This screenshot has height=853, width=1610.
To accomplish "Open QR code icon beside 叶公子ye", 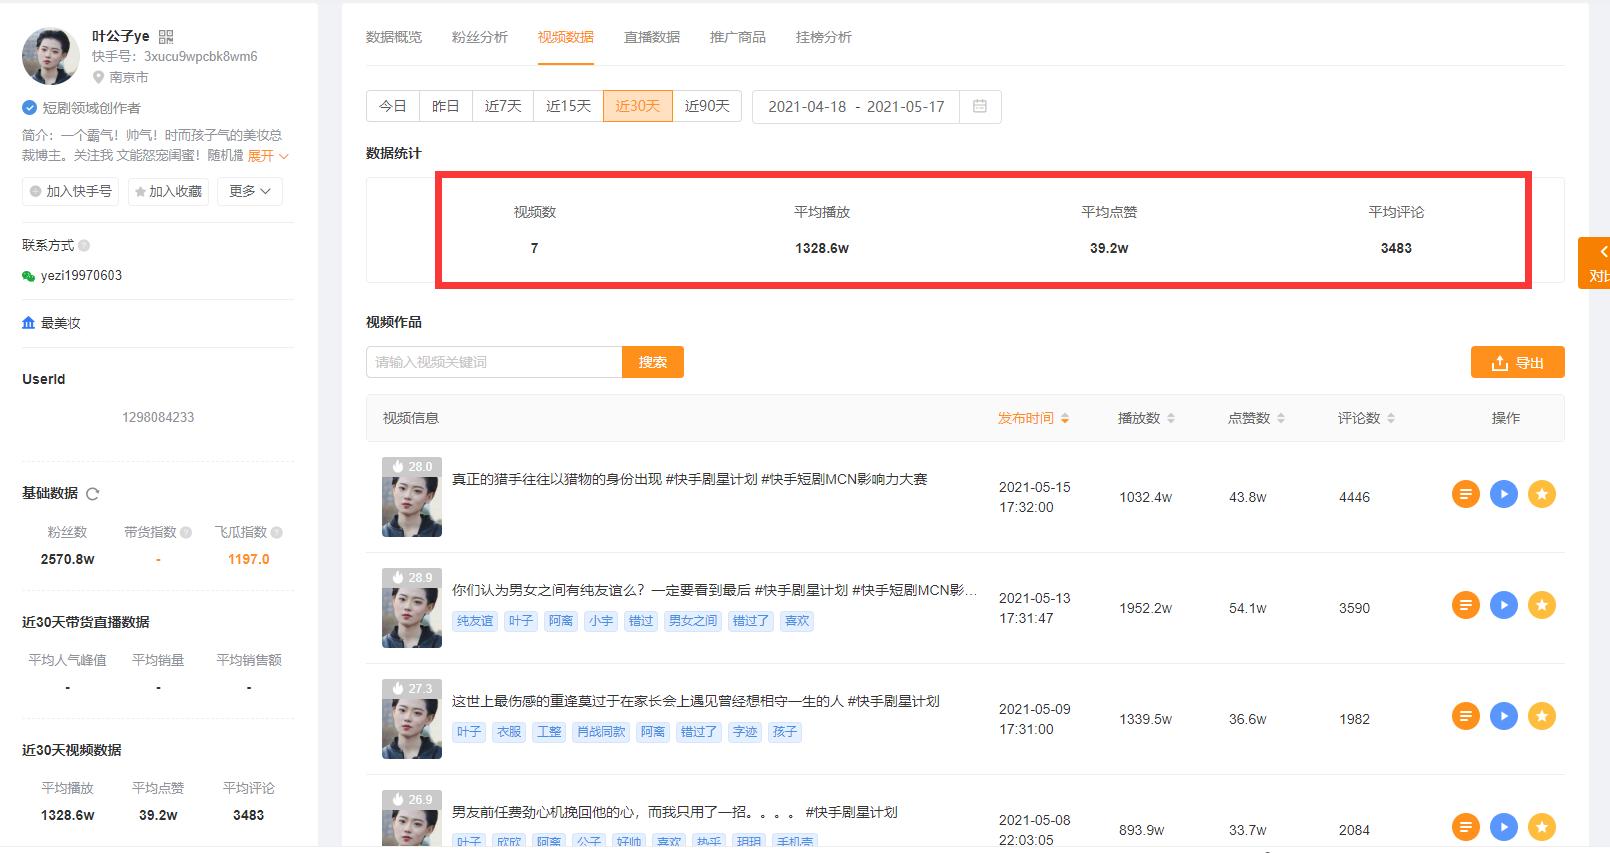I will [x=166, y=37].
